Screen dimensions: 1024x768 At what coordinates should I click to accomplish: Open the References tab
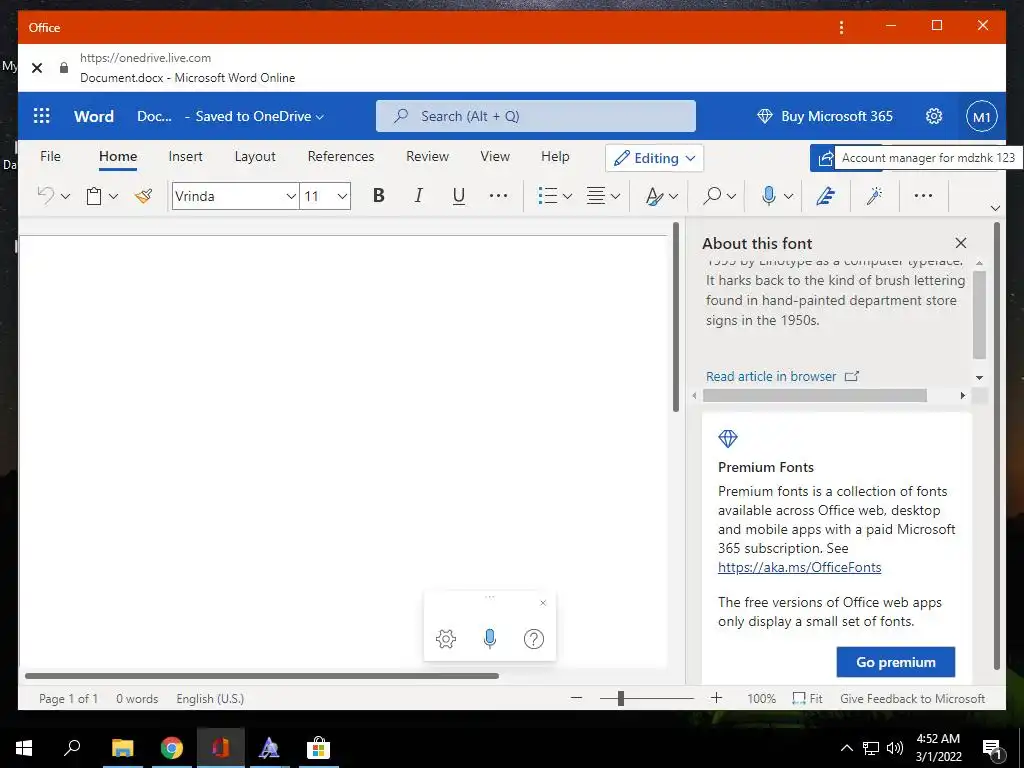click(x=341, y=157)
